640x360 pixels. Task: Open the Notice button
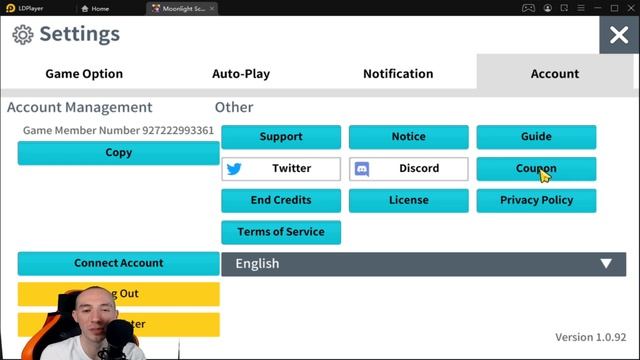(x=409, y=137)
